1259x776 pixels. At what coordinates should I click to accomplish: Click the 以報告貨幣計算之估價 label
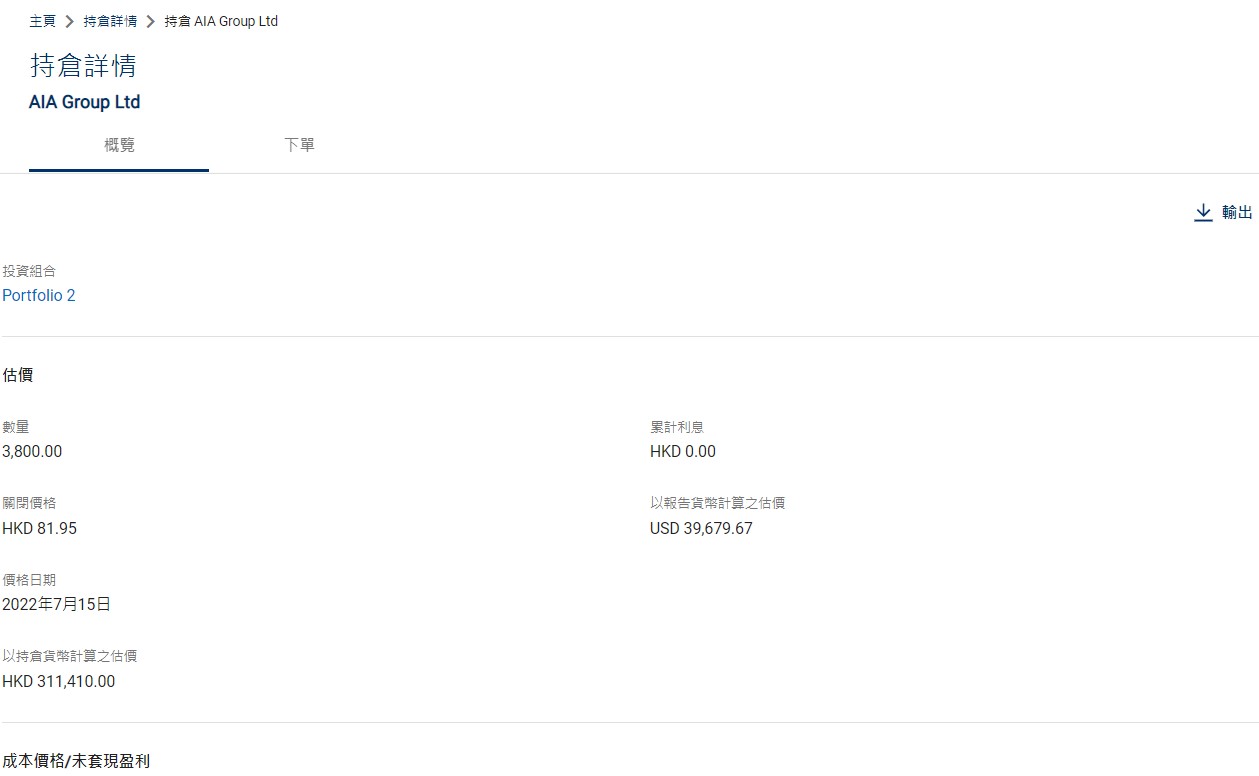718,503
